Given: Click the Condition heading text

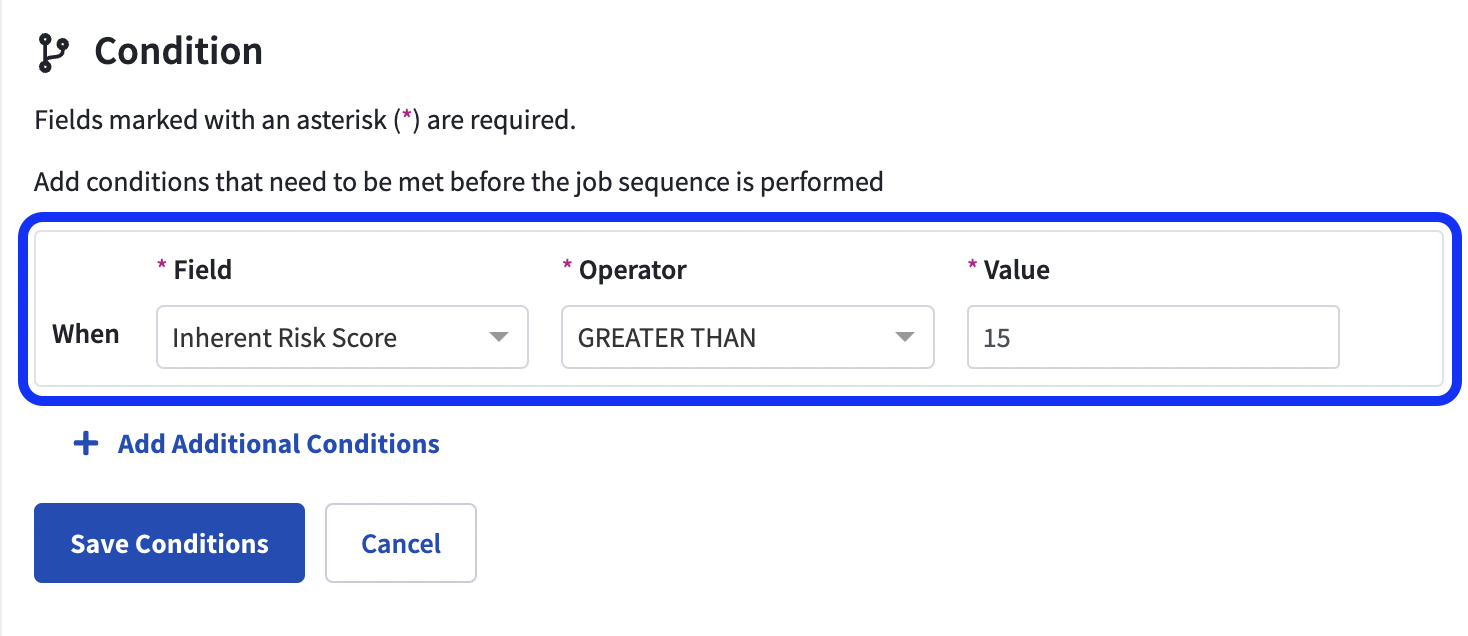Looking at the screenshot, I should pyautogui.click(x=178, y=51).
